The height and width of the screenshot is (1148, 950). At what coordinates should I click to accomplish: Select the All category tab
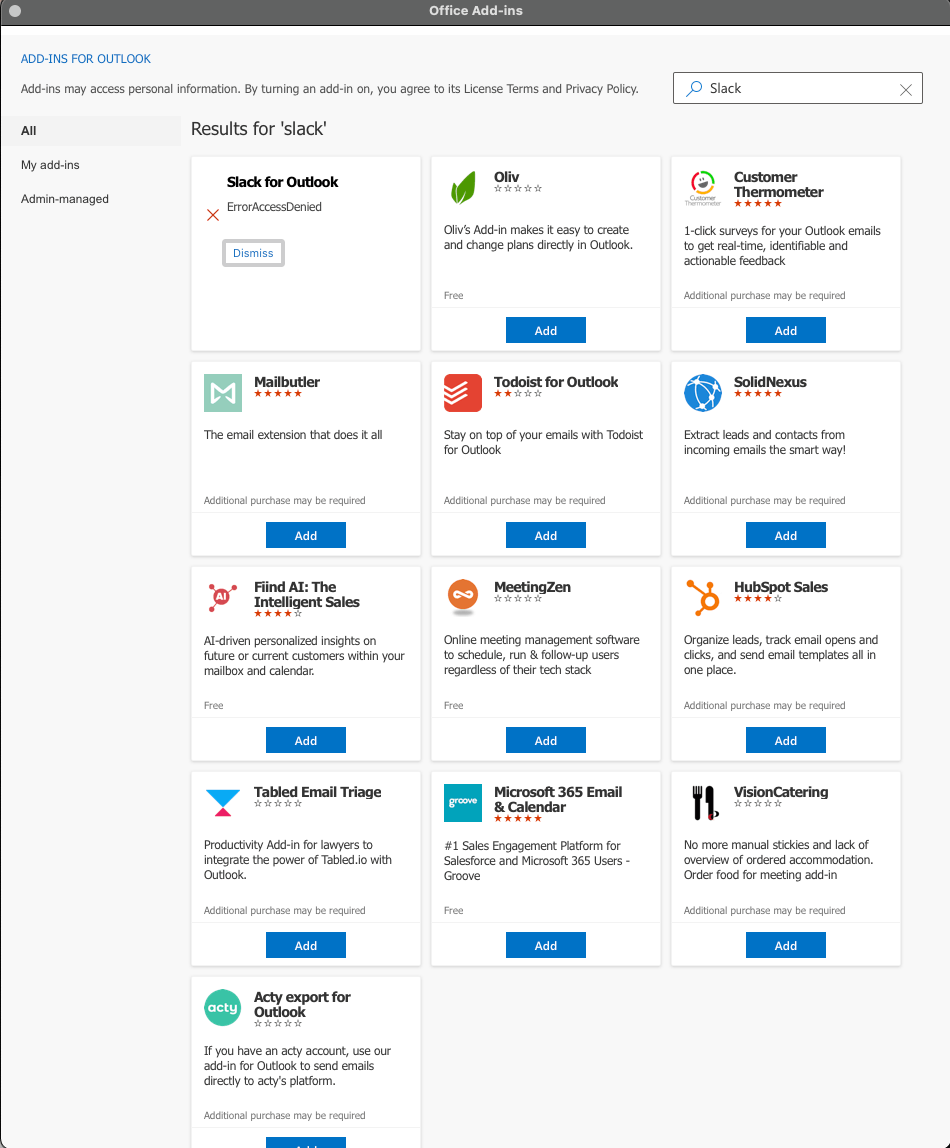91,131
